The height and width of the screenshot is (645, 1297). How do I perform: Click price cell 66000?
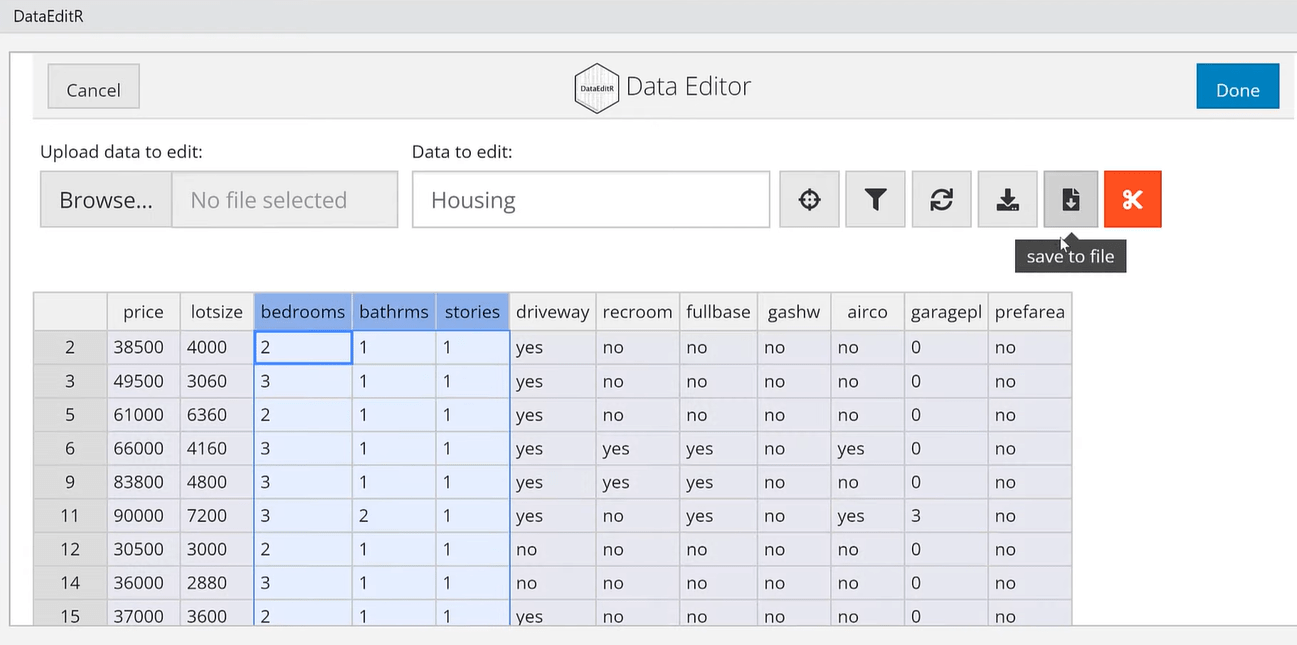click(143, 449)
